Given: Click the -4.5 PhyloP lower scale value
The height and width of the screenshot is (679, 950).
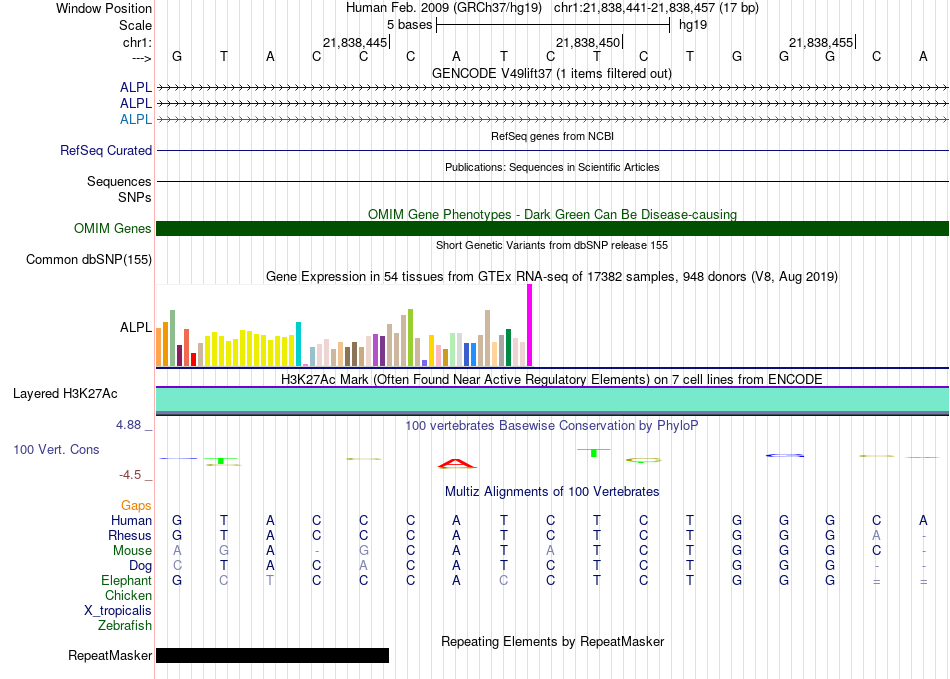Looking at the screenshot, I should [x=130, y=475].
